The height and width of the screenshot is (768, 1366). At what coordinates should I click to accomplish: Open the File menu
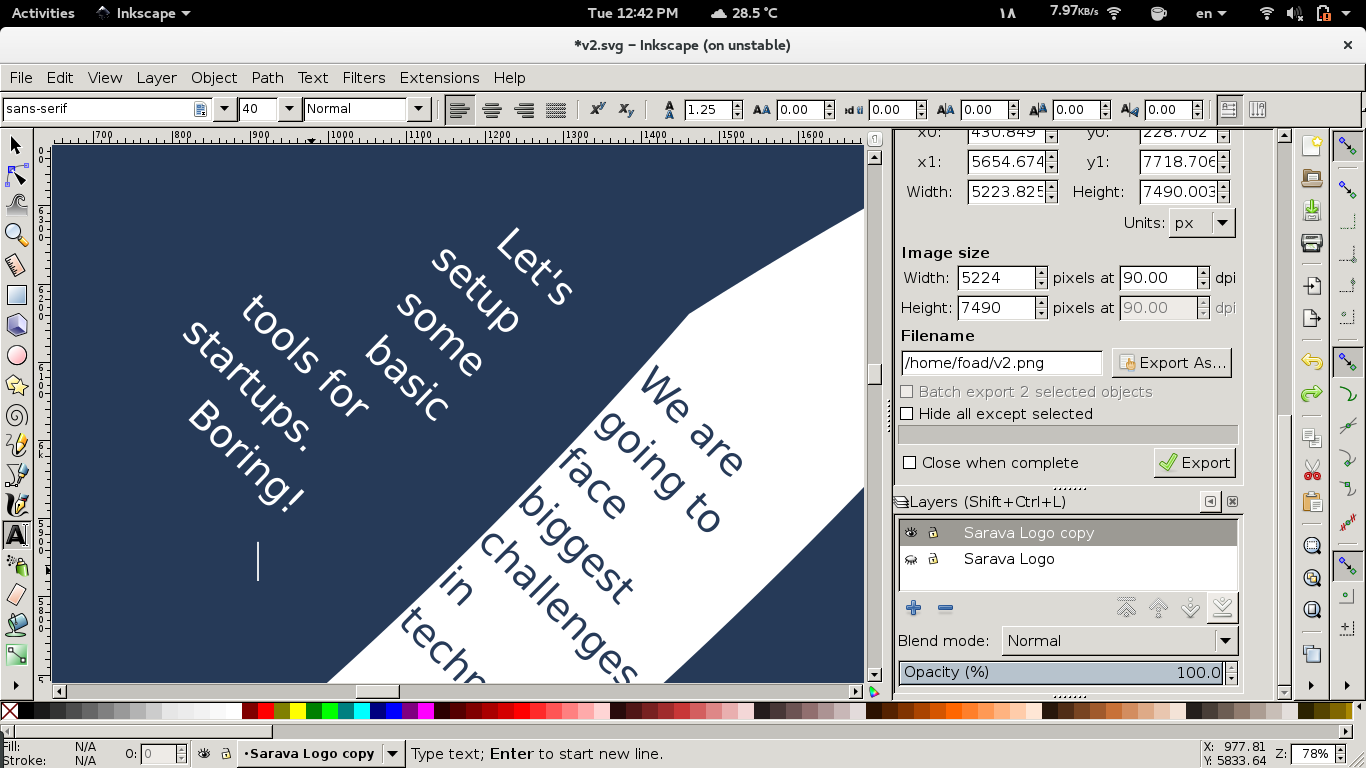[x=20, y=78]
